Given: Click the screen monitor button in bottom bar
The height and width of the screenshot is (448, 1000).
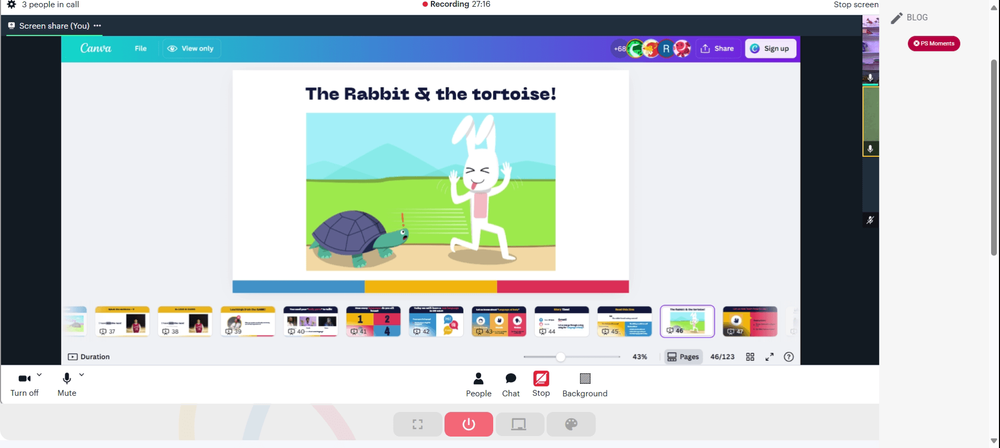Looking at the screenshot, I should [x=520, y=424].
